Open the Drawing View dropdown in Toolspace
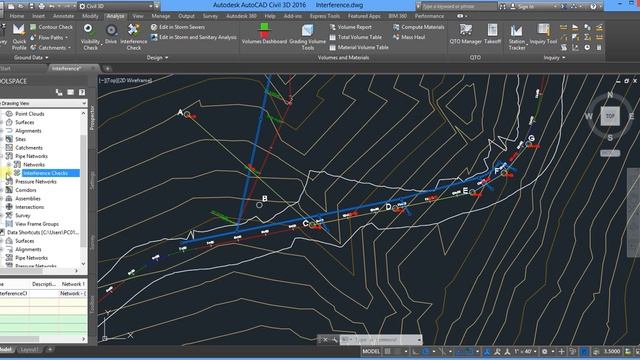This screenshot has height=360, width=640. click(43, 103)
